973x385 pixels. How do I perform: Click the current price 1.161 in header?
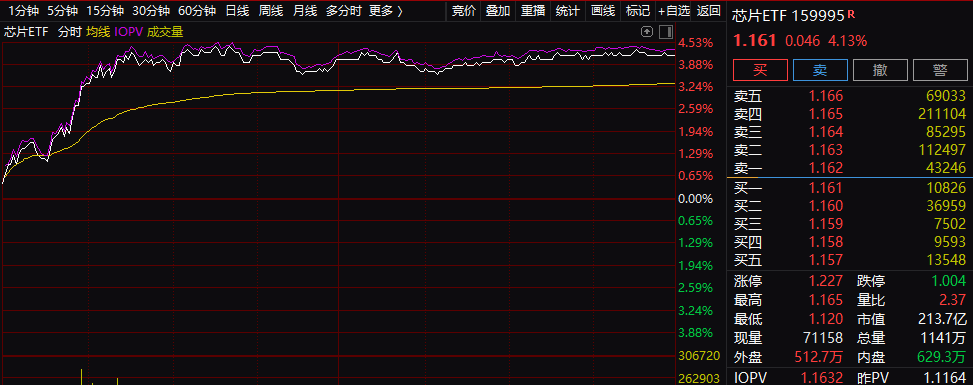(x=755, y=41)
